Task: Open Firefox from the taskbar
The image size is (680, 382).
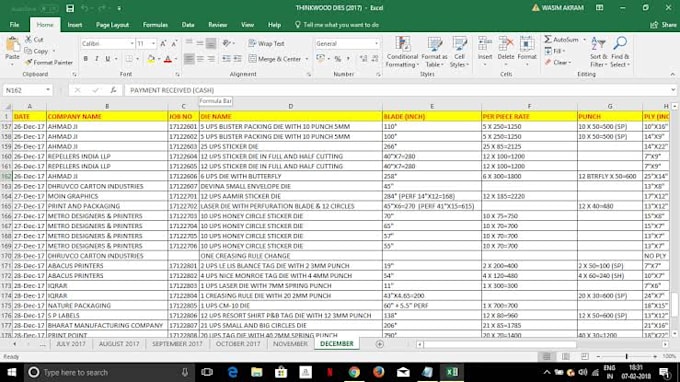Action: 379,372
